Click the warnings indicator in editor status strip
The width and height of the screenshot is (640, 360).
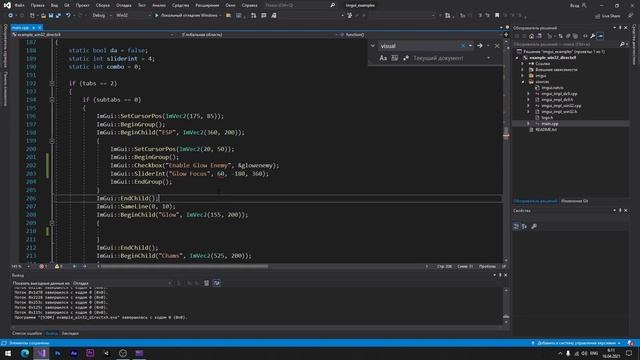coord(58,267)
